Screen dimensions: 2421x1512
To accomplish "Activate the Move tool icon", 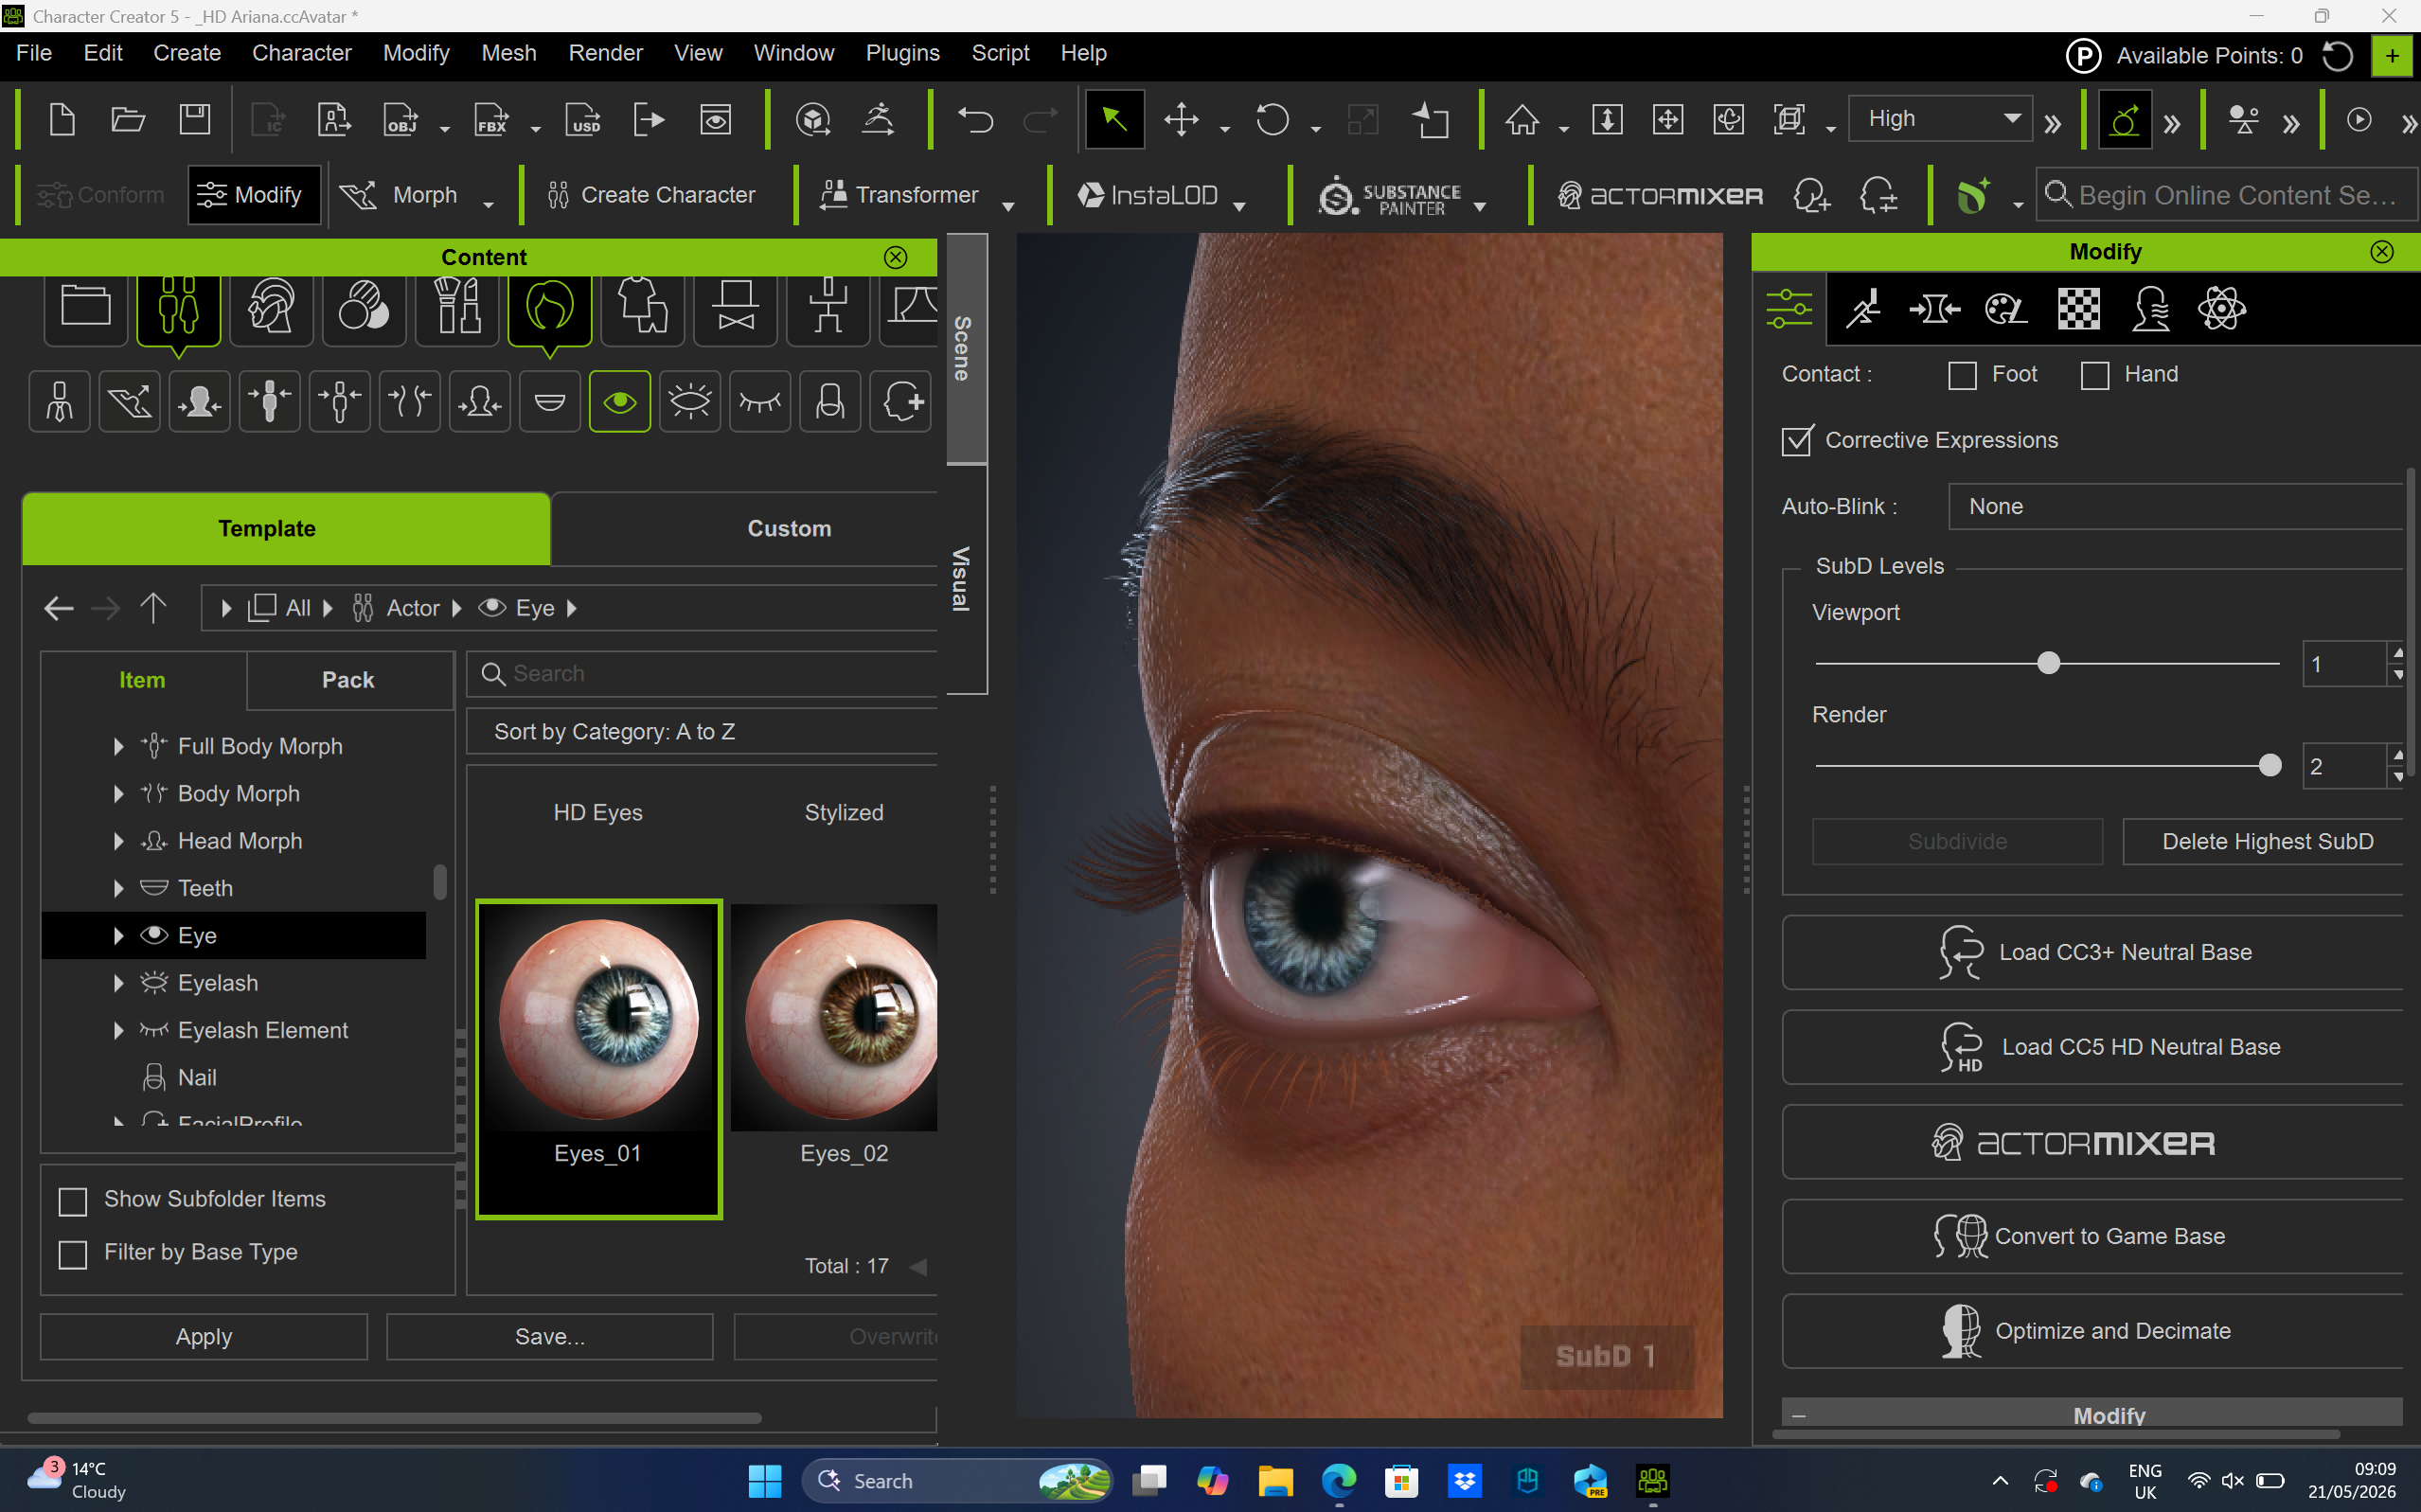I will tap(1181, 120).
